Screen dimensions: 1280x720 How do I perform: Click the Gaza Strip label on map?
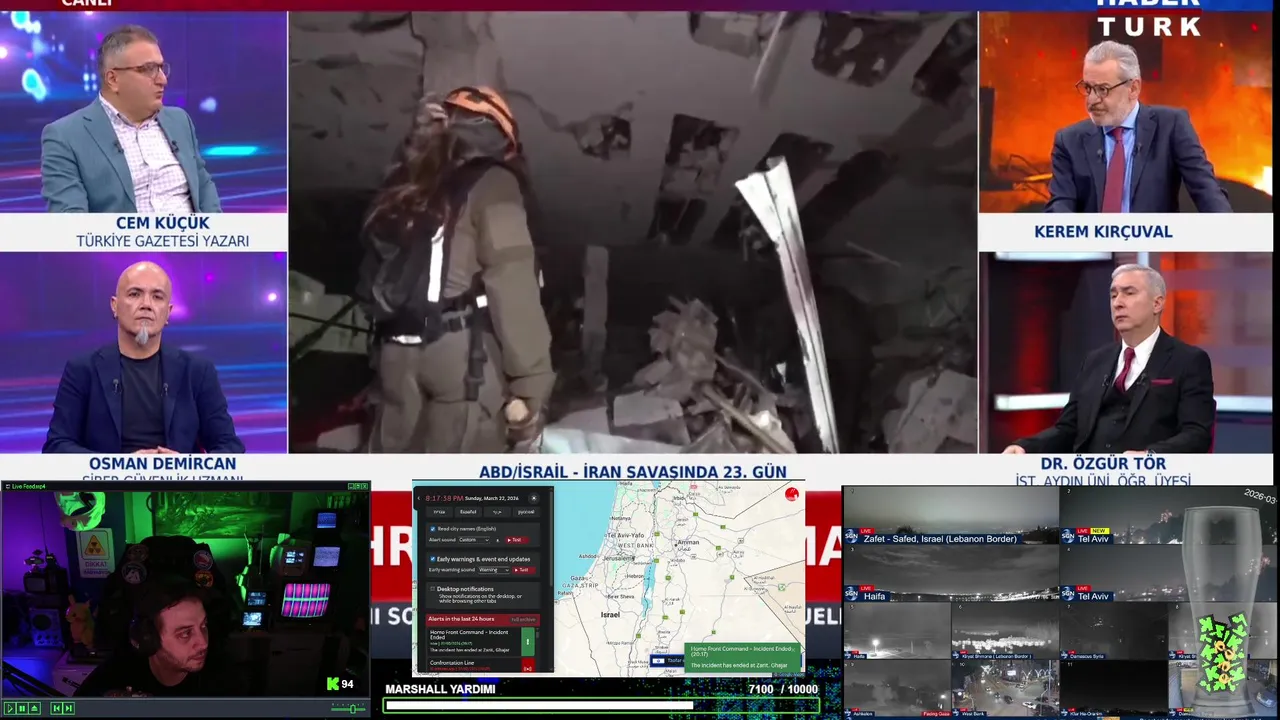(580, 585)
